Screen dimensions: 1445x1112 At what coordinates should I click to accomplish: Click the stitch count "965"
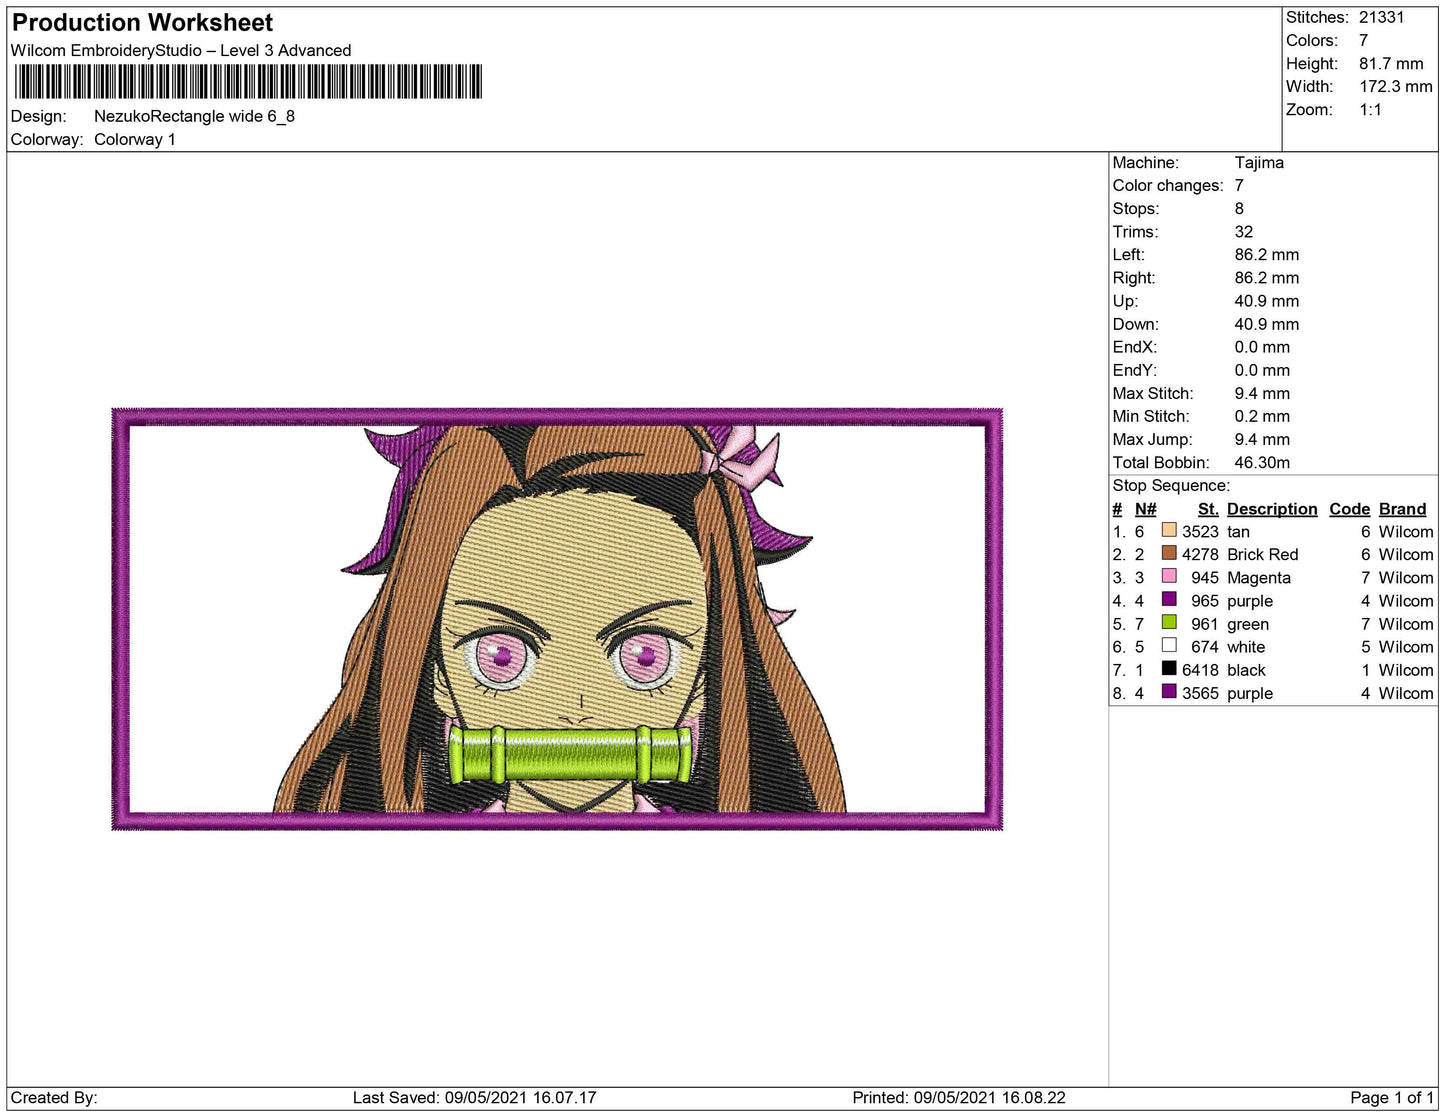click(1205, 601)
